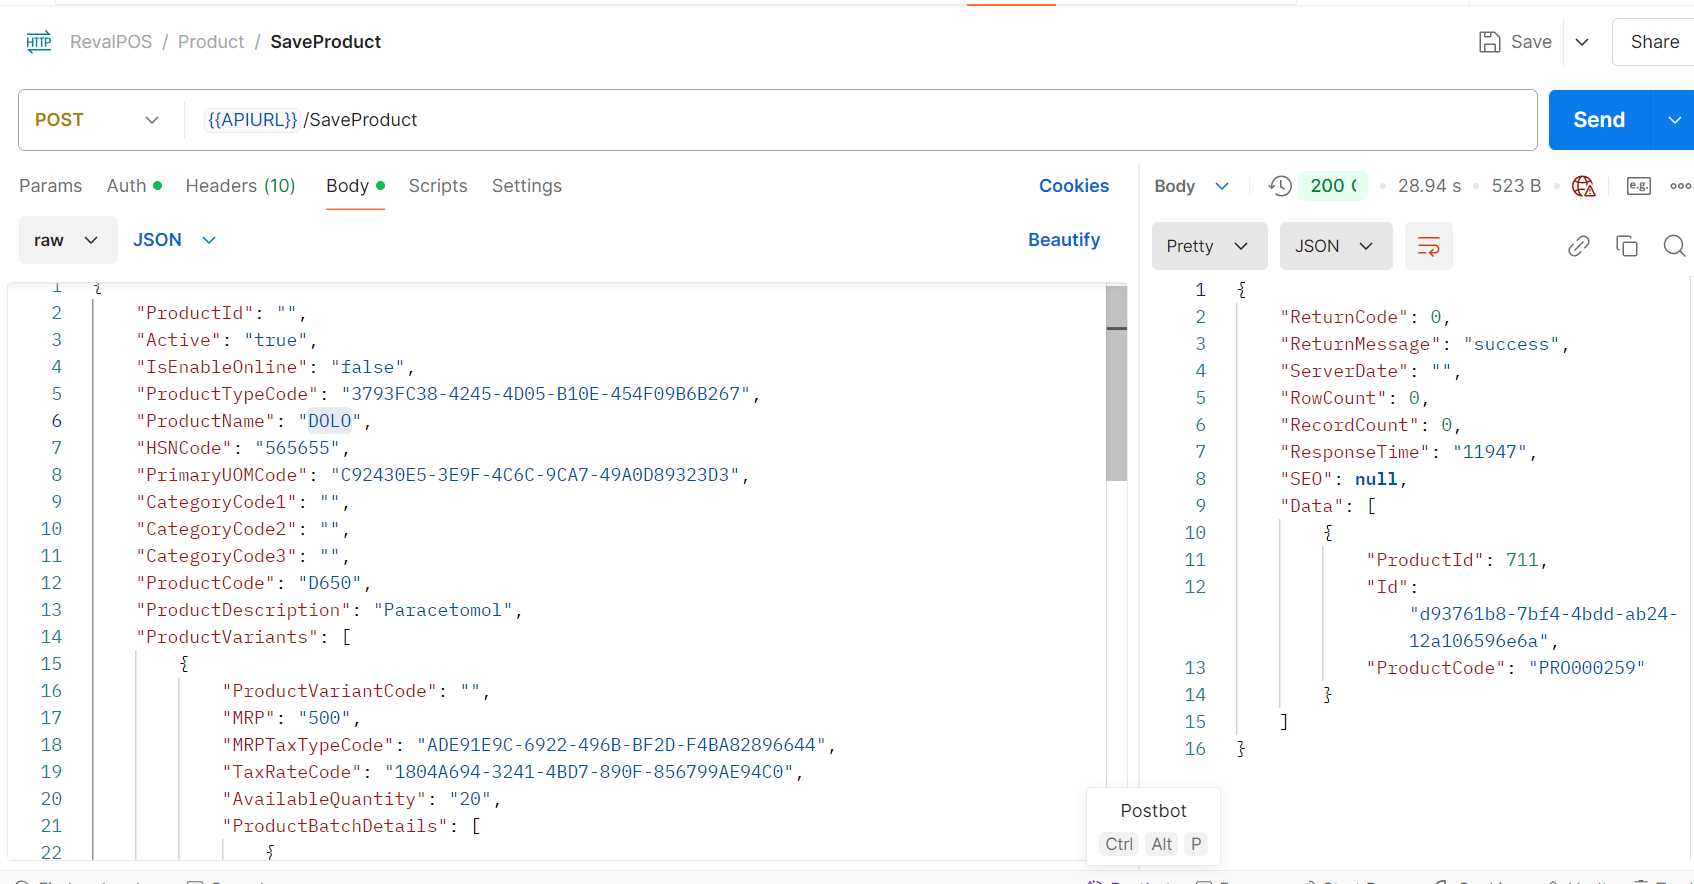
Task: Click the network globe icon in response bar
Action: [1583, 186]
